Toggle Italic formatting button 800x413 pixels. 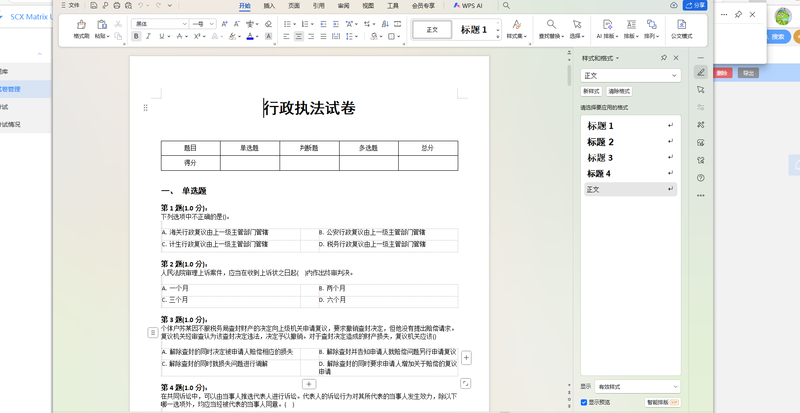point(148,36)
